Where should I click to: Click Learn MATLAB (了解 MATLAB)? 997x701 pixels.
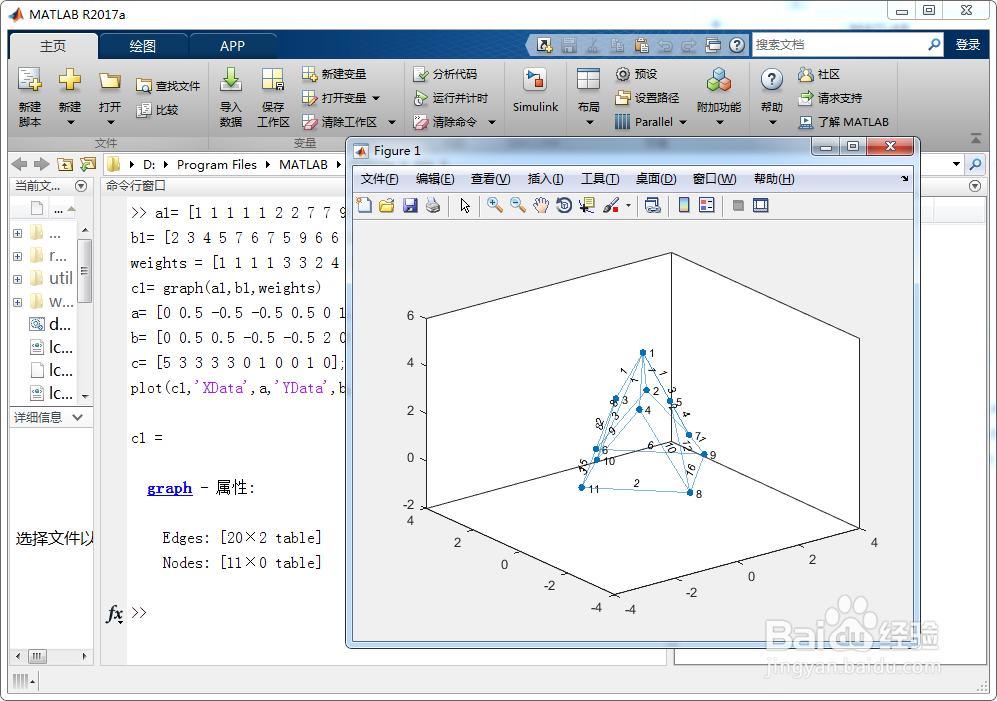pyautogui.click(x=843, y=121)
